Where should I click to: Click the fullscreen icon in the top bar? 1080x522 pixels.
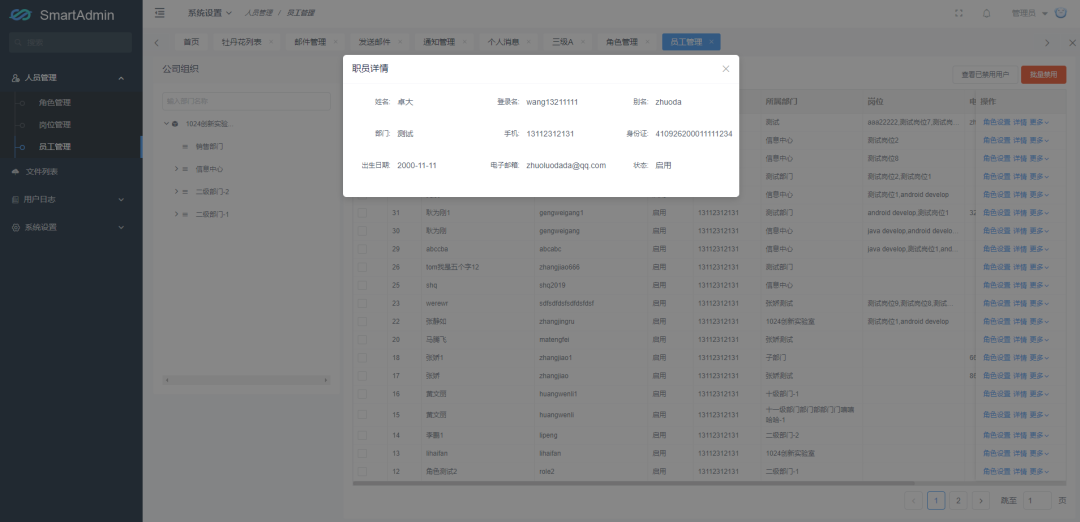coord(959,13)
